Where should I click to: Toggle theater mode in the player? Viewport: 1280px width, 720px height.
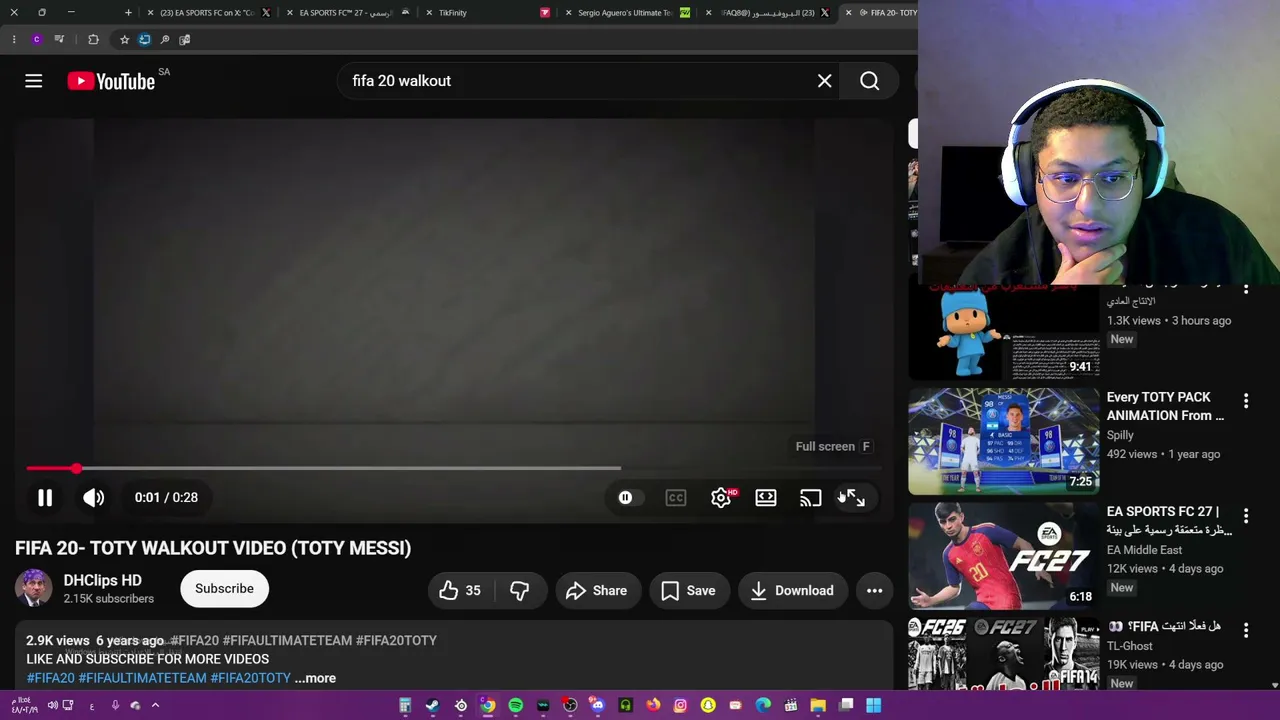[766, 497]
